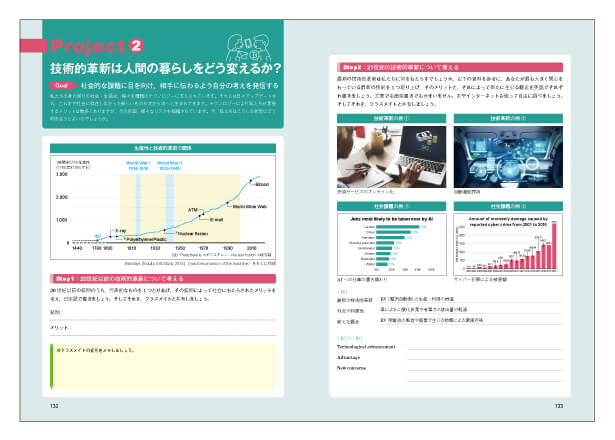Click the "World Wide Web" chart label

pos(250,207)
